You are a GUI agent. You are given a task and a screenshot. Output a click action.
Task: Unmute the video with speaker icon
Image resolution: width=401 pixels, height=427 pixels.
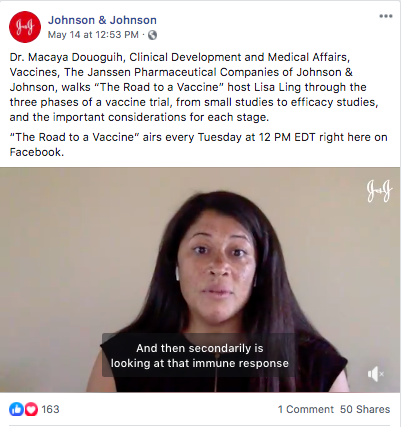[376, 374]
